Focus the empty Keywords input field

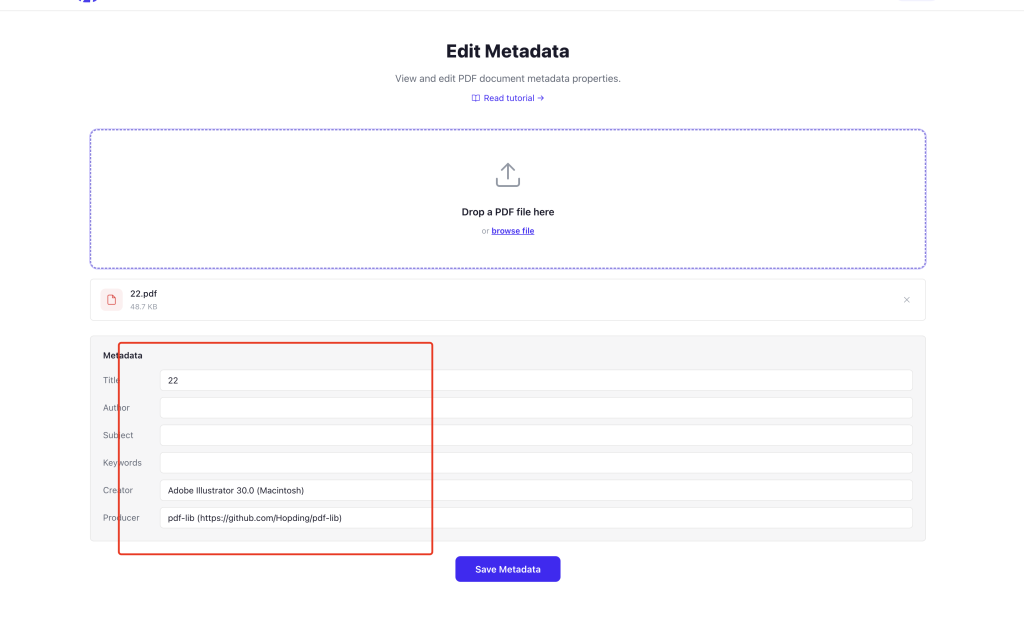pos(536,463)
